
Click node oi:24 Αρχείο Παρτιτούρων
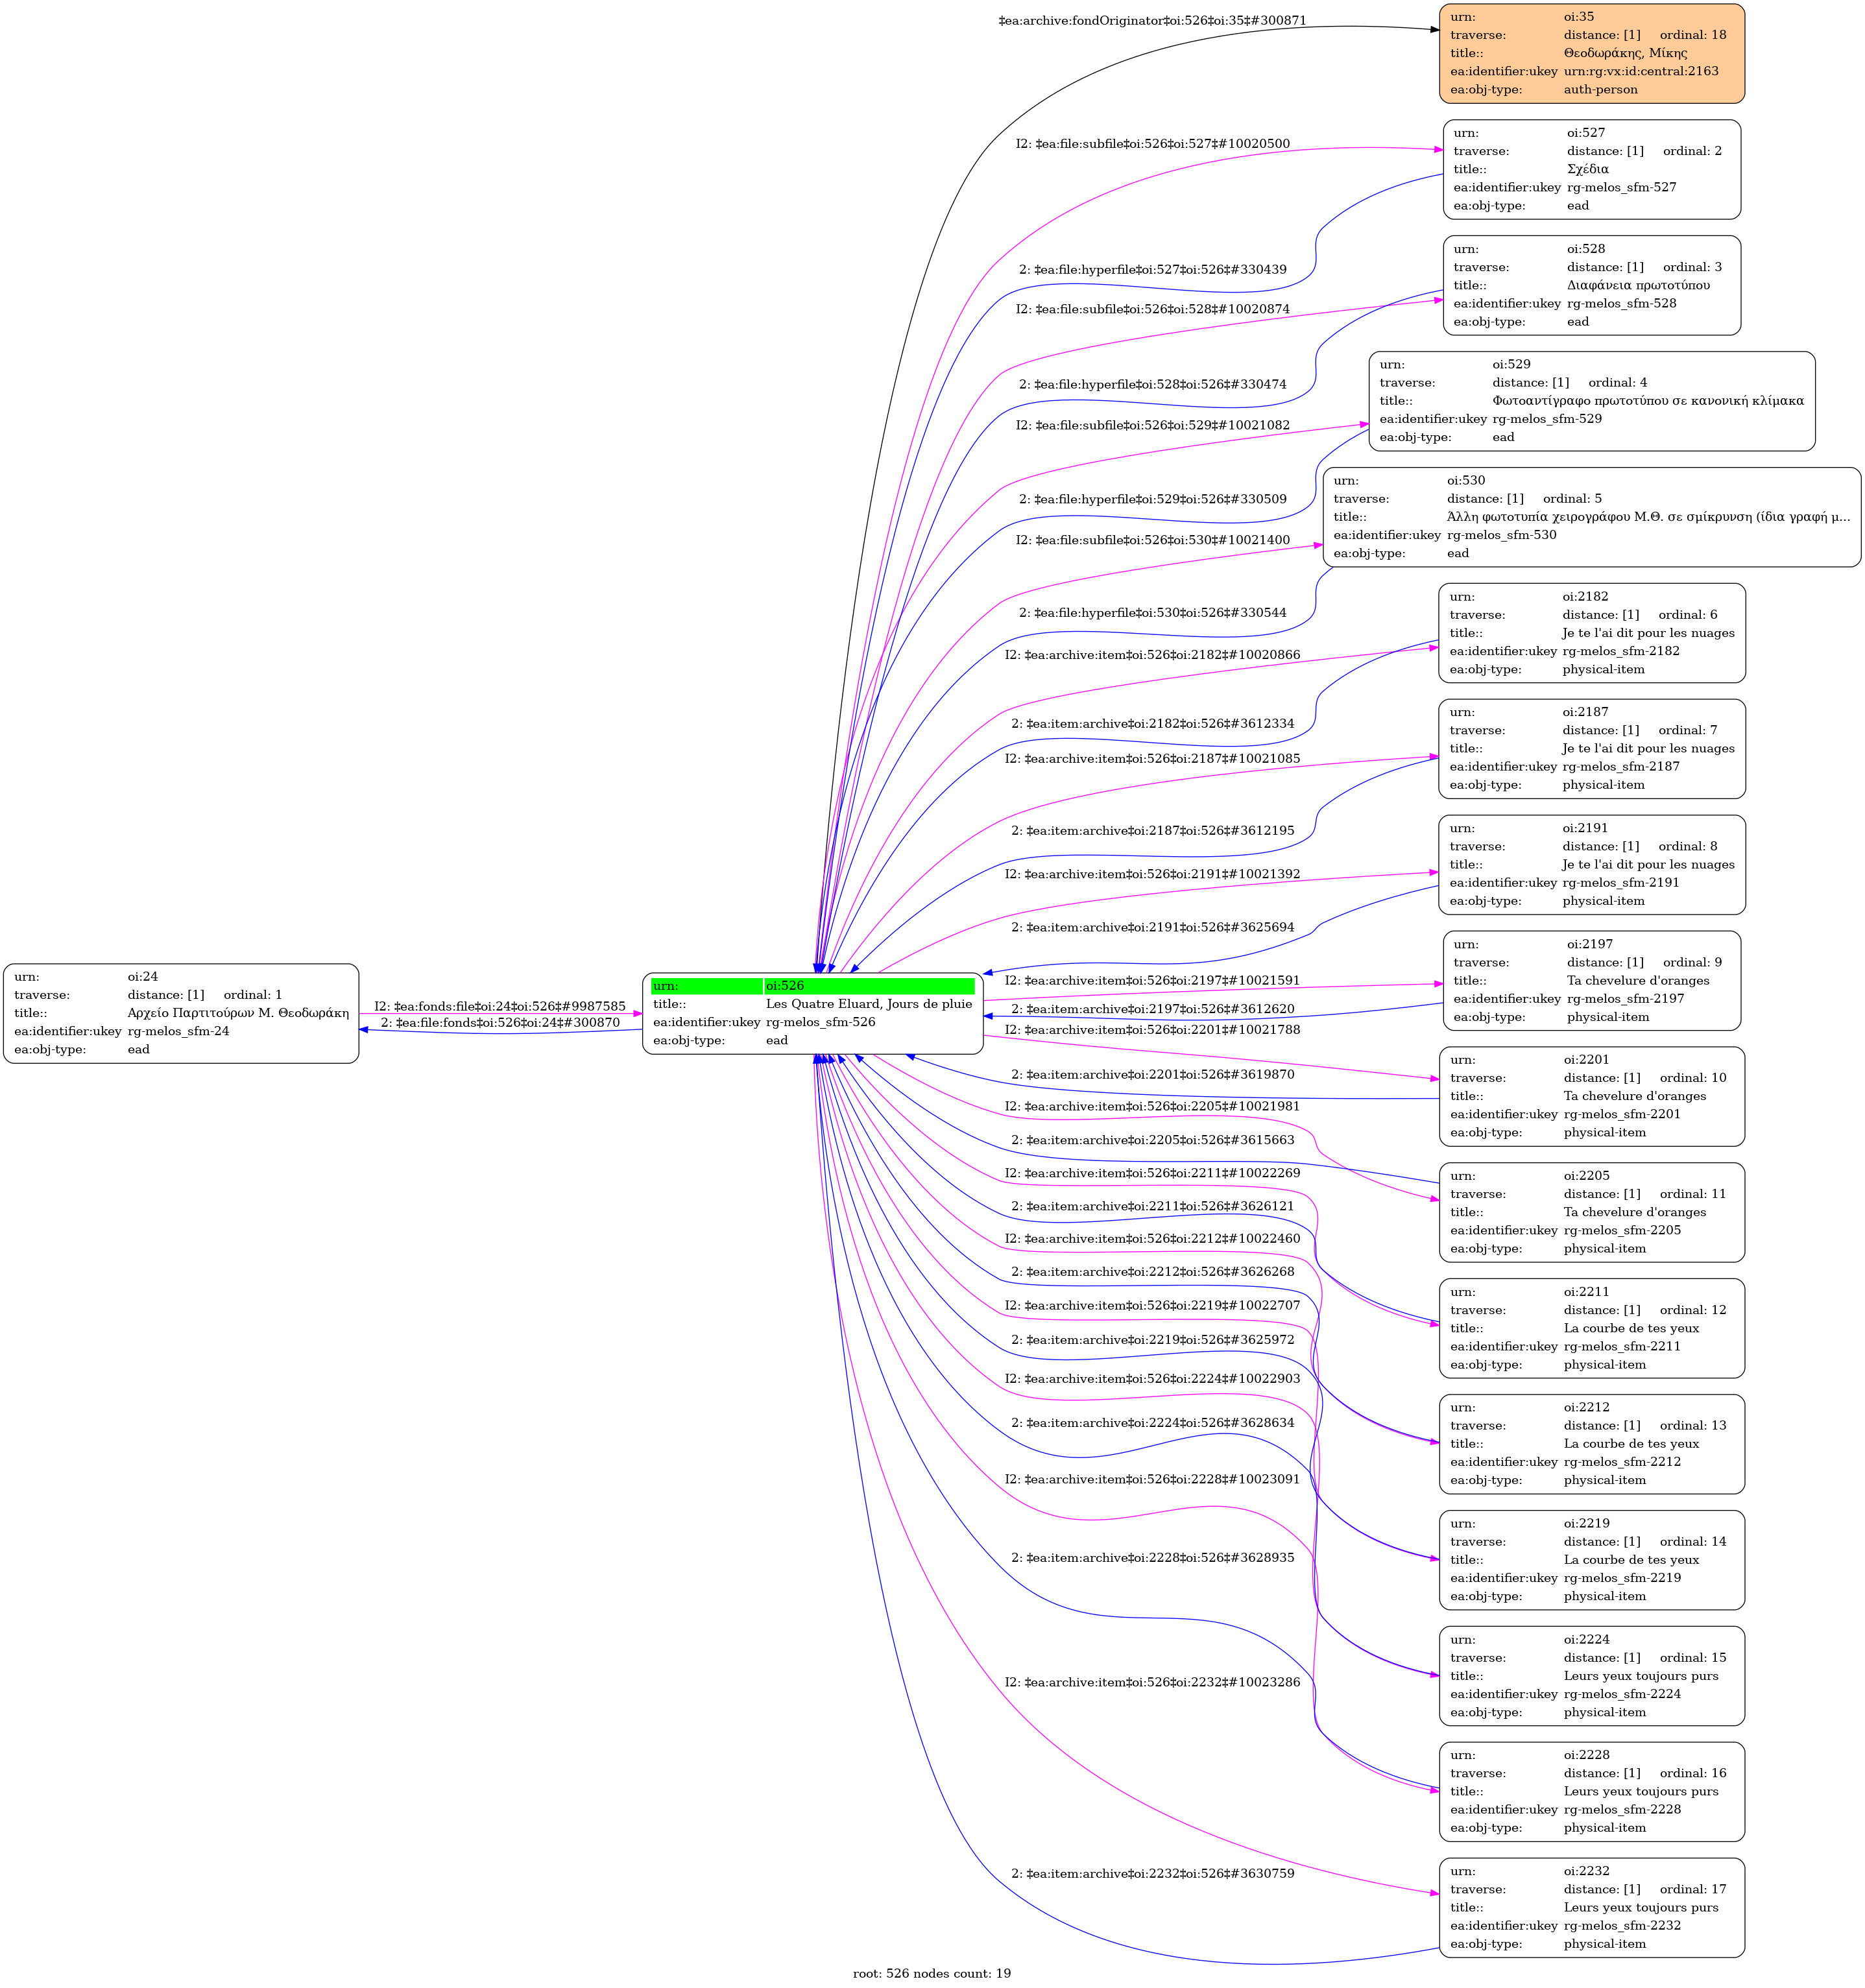181,1013
